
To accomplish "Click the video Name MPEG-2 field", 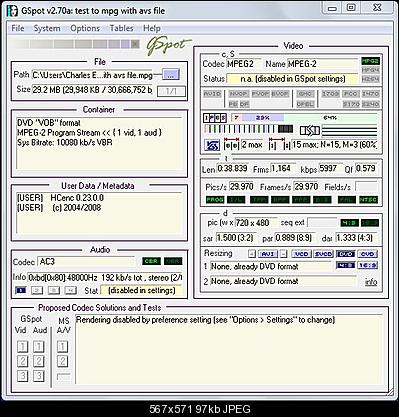I will pyautogui.click(x=323, y=64).
